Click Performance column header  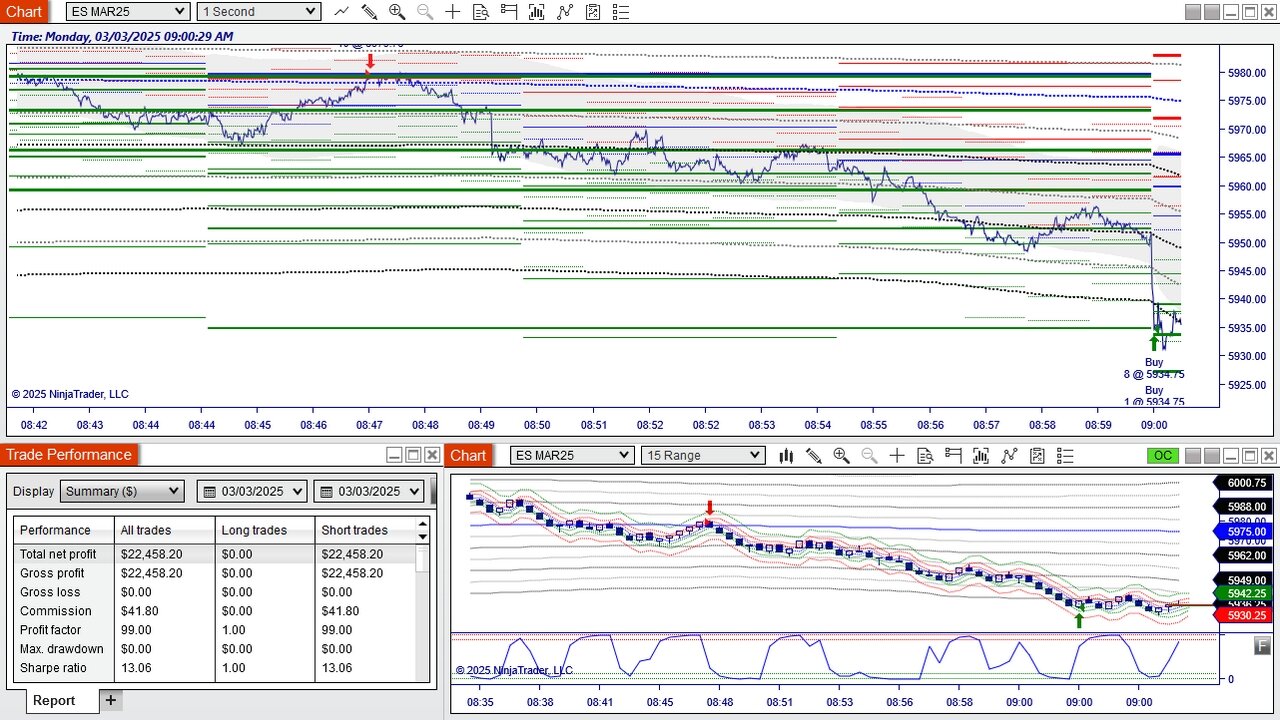pyautogui.click(x=64, y=530)
